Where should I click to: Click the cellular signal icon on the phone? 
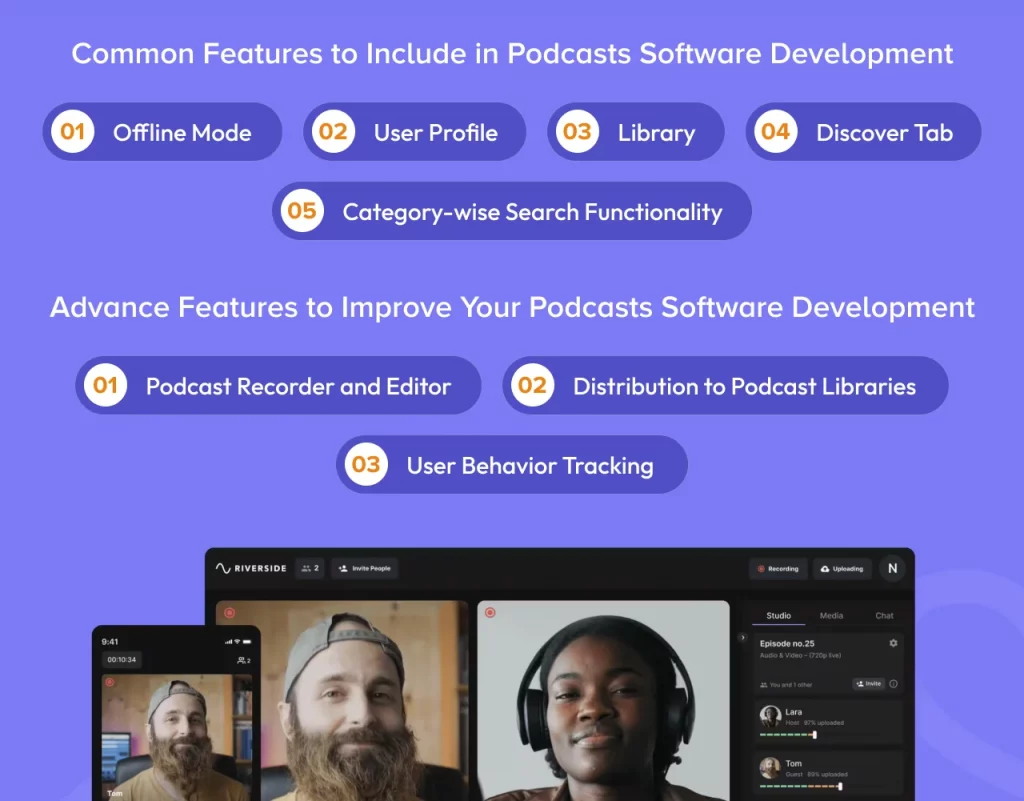pos(229,642)
